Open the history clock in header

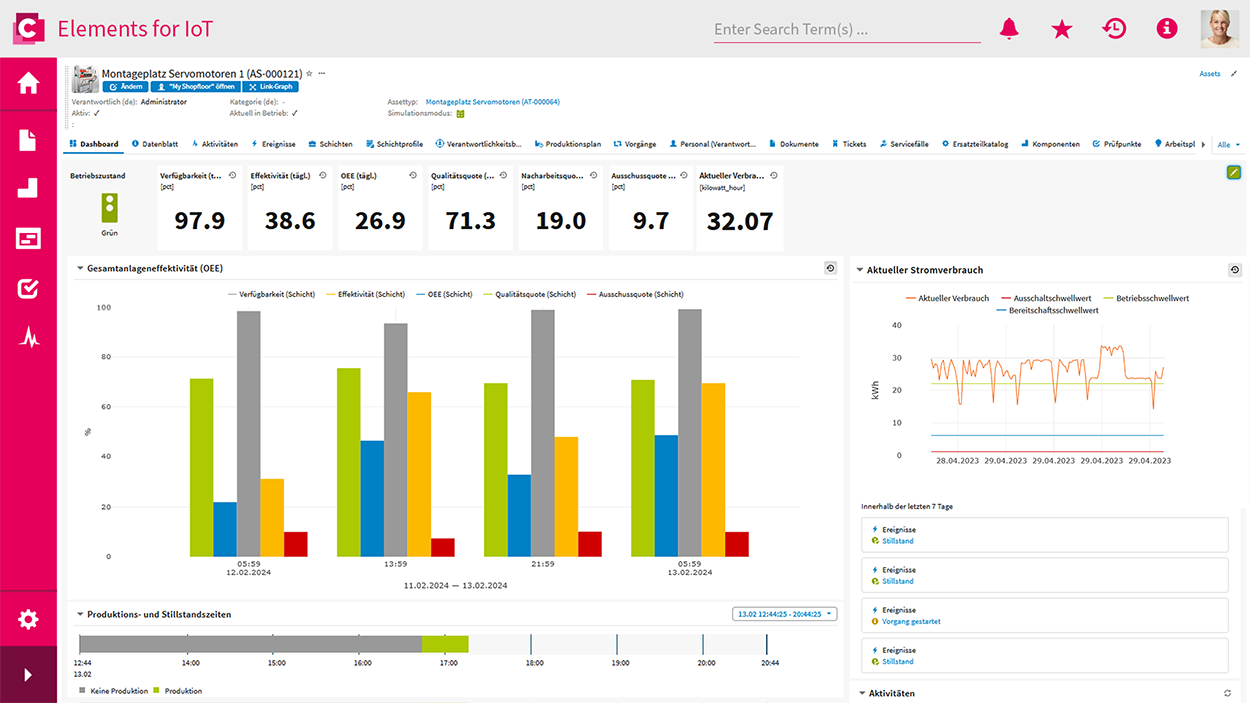[1114, 29]
